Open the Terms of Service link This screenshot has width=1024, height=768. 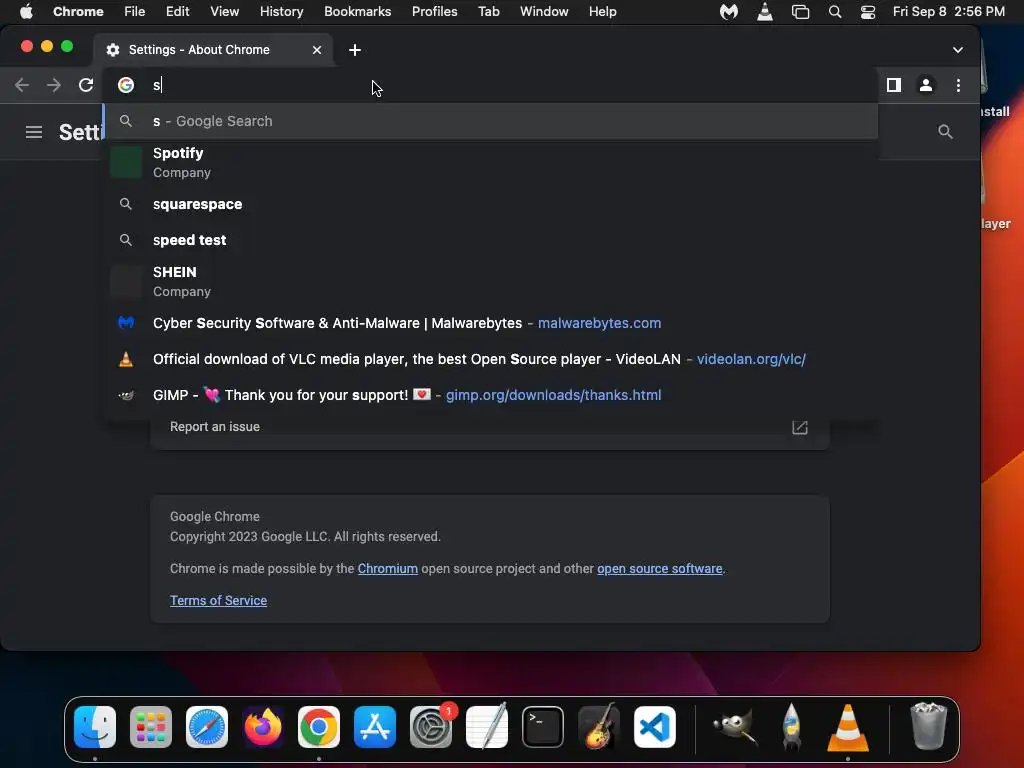pyautogui.click(x=218, y=600)
